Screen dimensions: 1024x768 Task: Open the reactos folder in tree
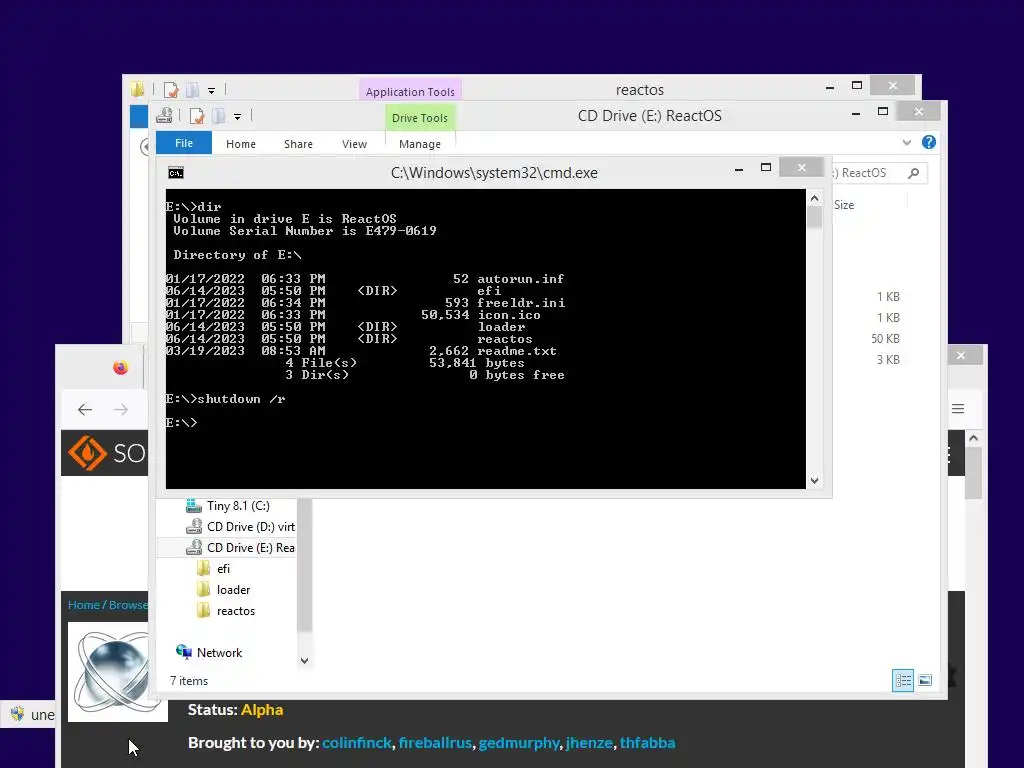click(236, 611)
